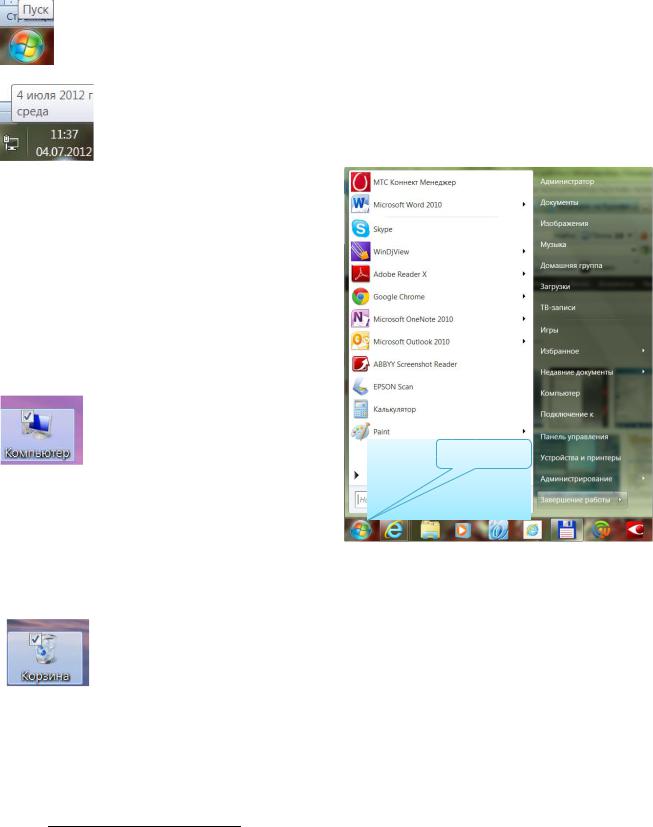Show all programs via the black arrow
Screen dimensions: 653x827
357,475
